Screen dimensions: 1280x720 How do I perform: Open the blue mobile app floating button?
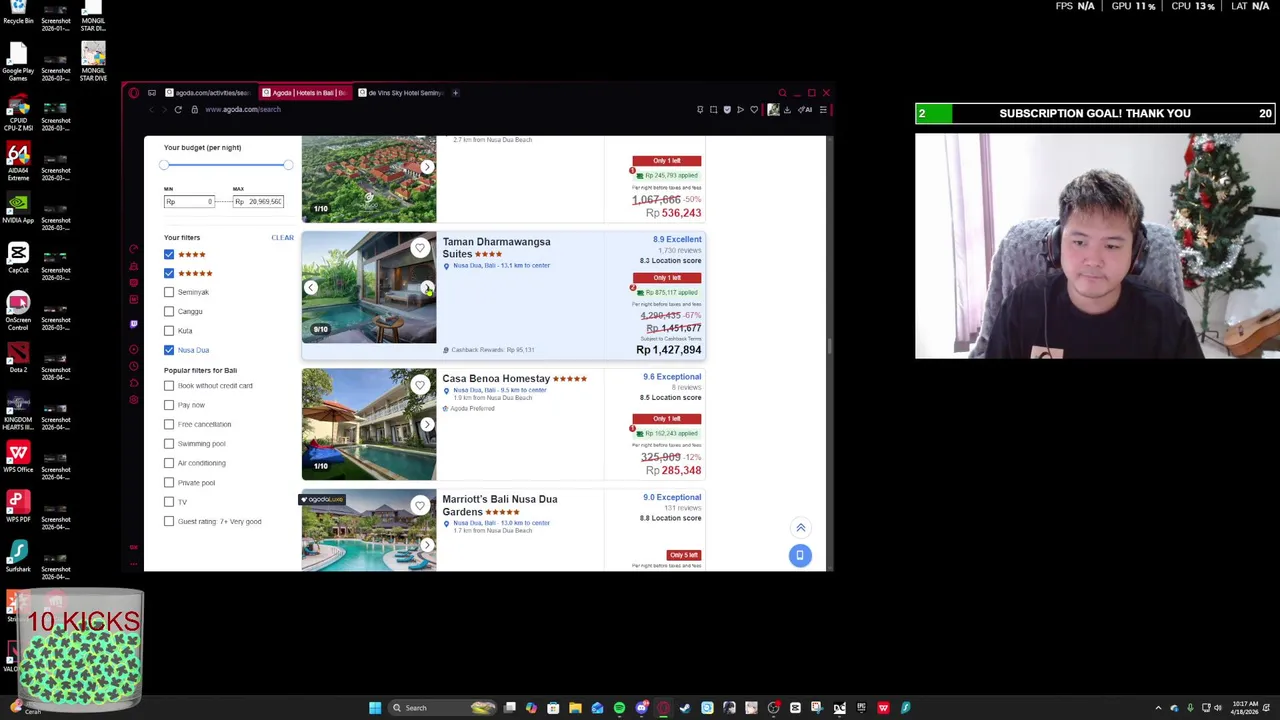800,555
